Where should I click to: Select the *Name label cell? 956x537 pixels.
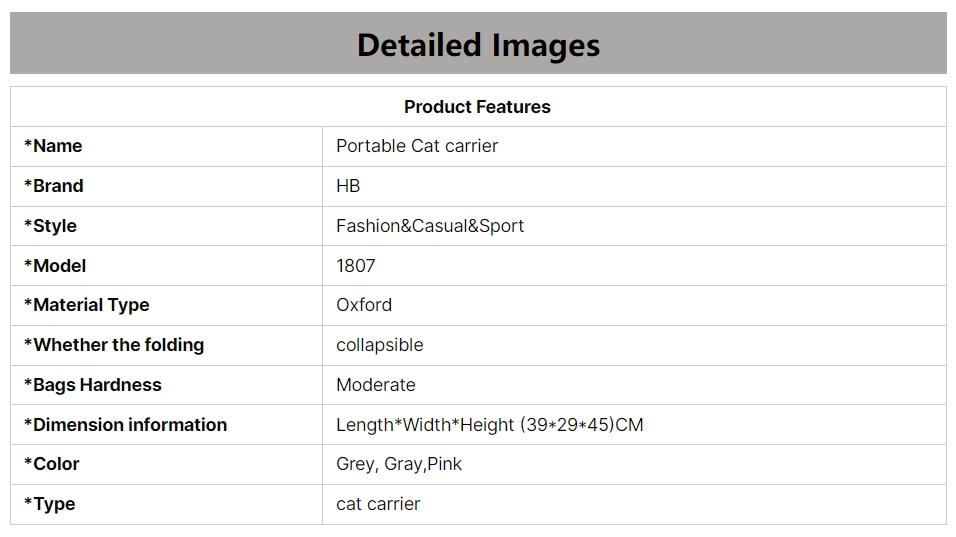166,146
